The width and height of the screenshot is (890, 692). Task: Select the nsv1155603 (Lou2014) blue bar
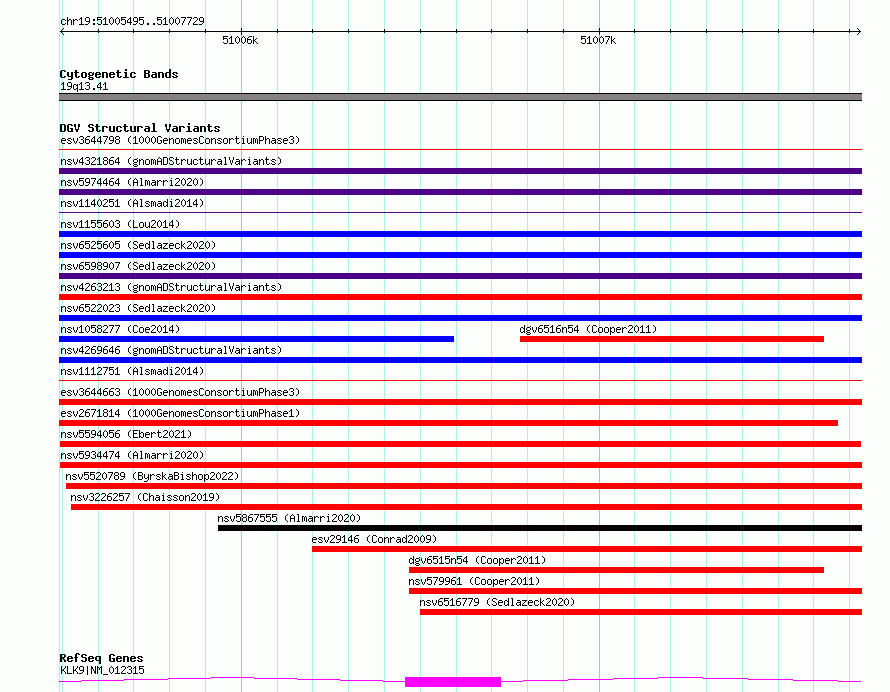click(x=460, y=234)
